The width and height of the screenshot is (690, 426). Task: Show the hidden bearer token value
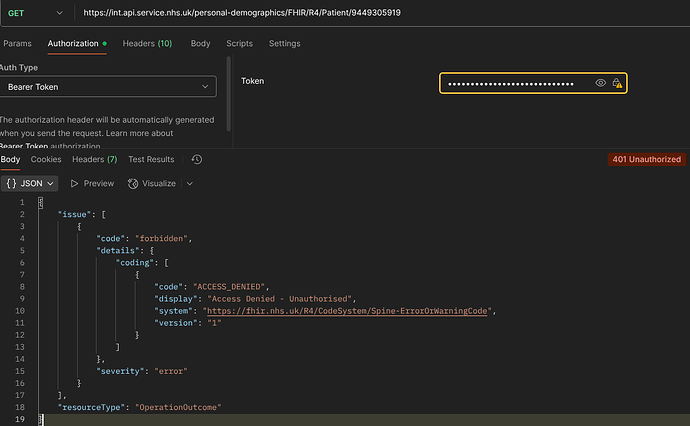[x=600, y=84]
